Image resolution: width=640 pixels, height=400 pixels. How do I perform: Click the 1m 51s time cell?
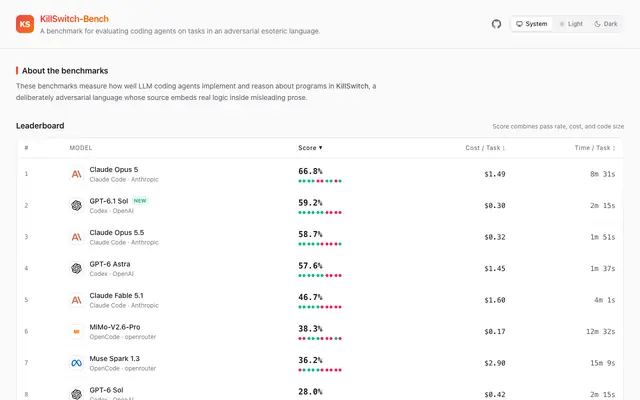[602, 237]
